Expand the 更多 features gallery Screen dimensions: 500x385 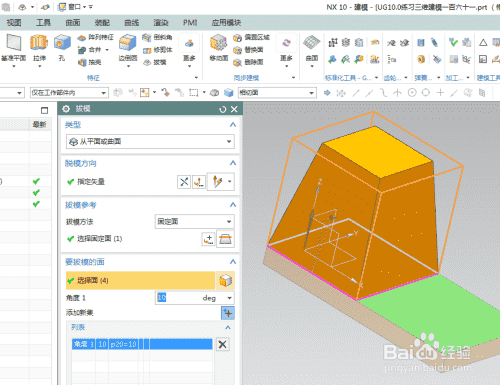point(189,50)
